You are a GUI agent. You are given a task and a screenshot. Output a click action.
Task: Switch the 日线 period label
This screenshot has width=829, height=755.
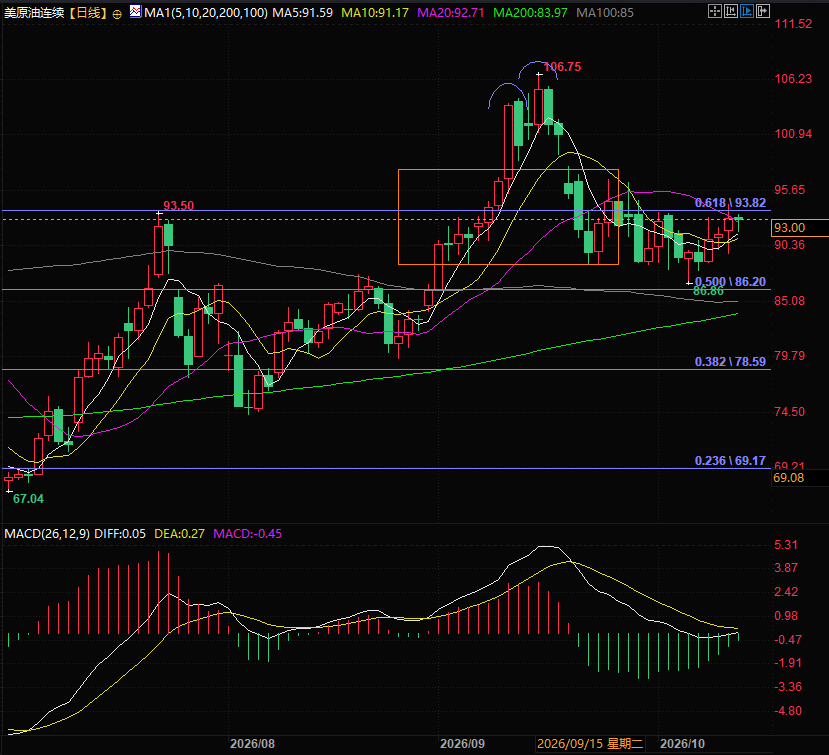[x=88, y=13]
